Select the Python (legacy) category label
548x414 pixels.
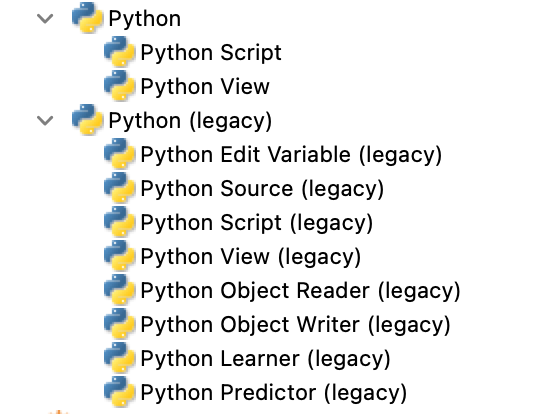[x=190, y=121]
